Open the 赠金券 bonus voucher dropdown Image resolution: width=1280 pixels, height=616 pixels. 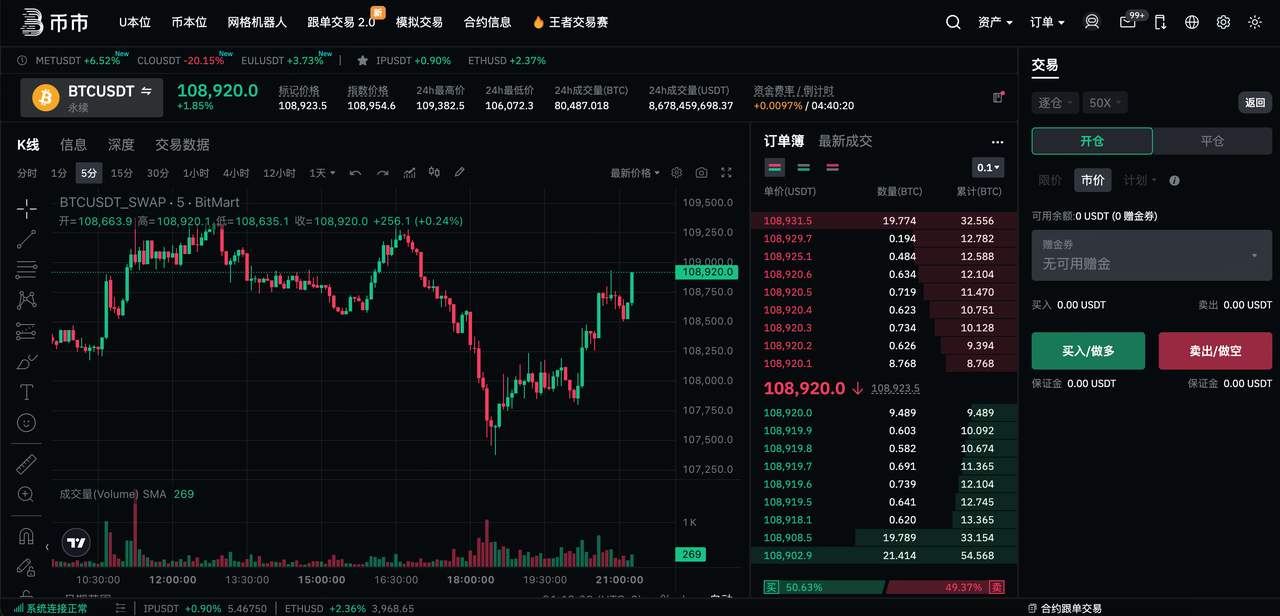1151,255
